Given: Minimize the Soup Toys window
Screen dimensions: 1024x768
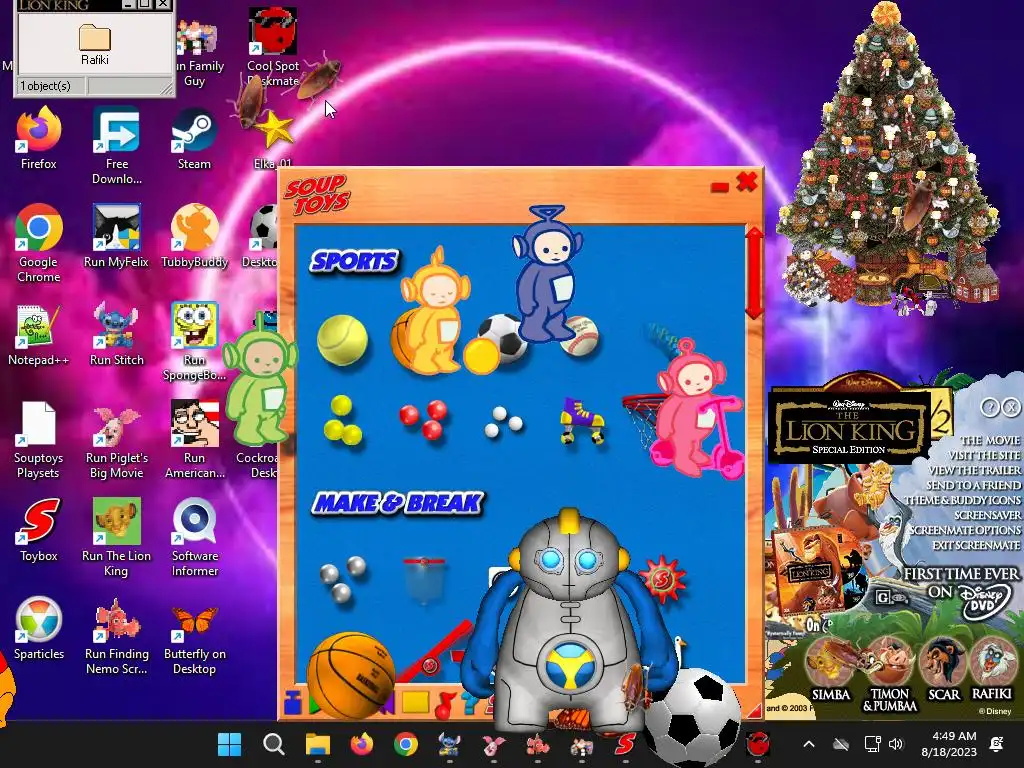Looking at the screenshot, I should tap(719, 187).
